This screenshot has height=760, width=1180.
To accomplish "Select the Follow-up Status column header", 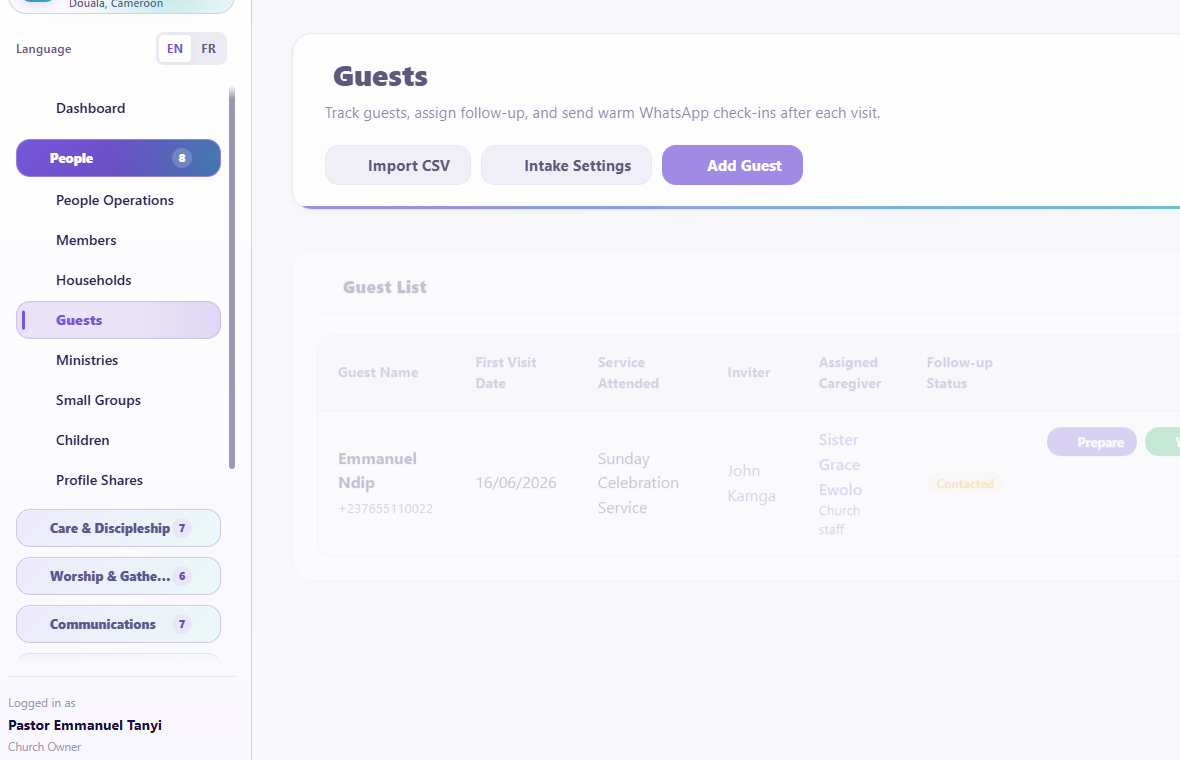I will pos(960,372).
